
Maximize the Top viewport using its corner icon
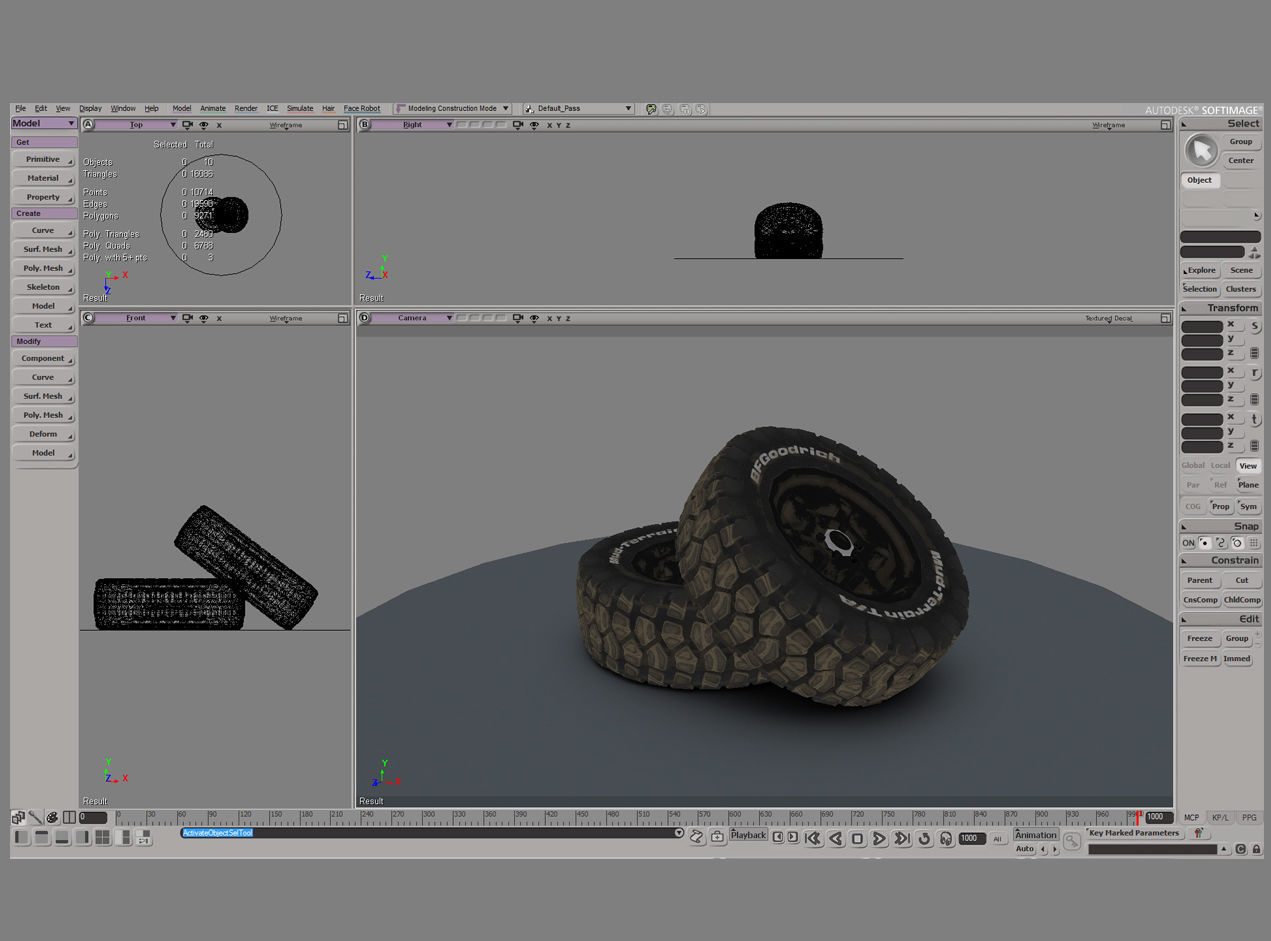point(343,125)
